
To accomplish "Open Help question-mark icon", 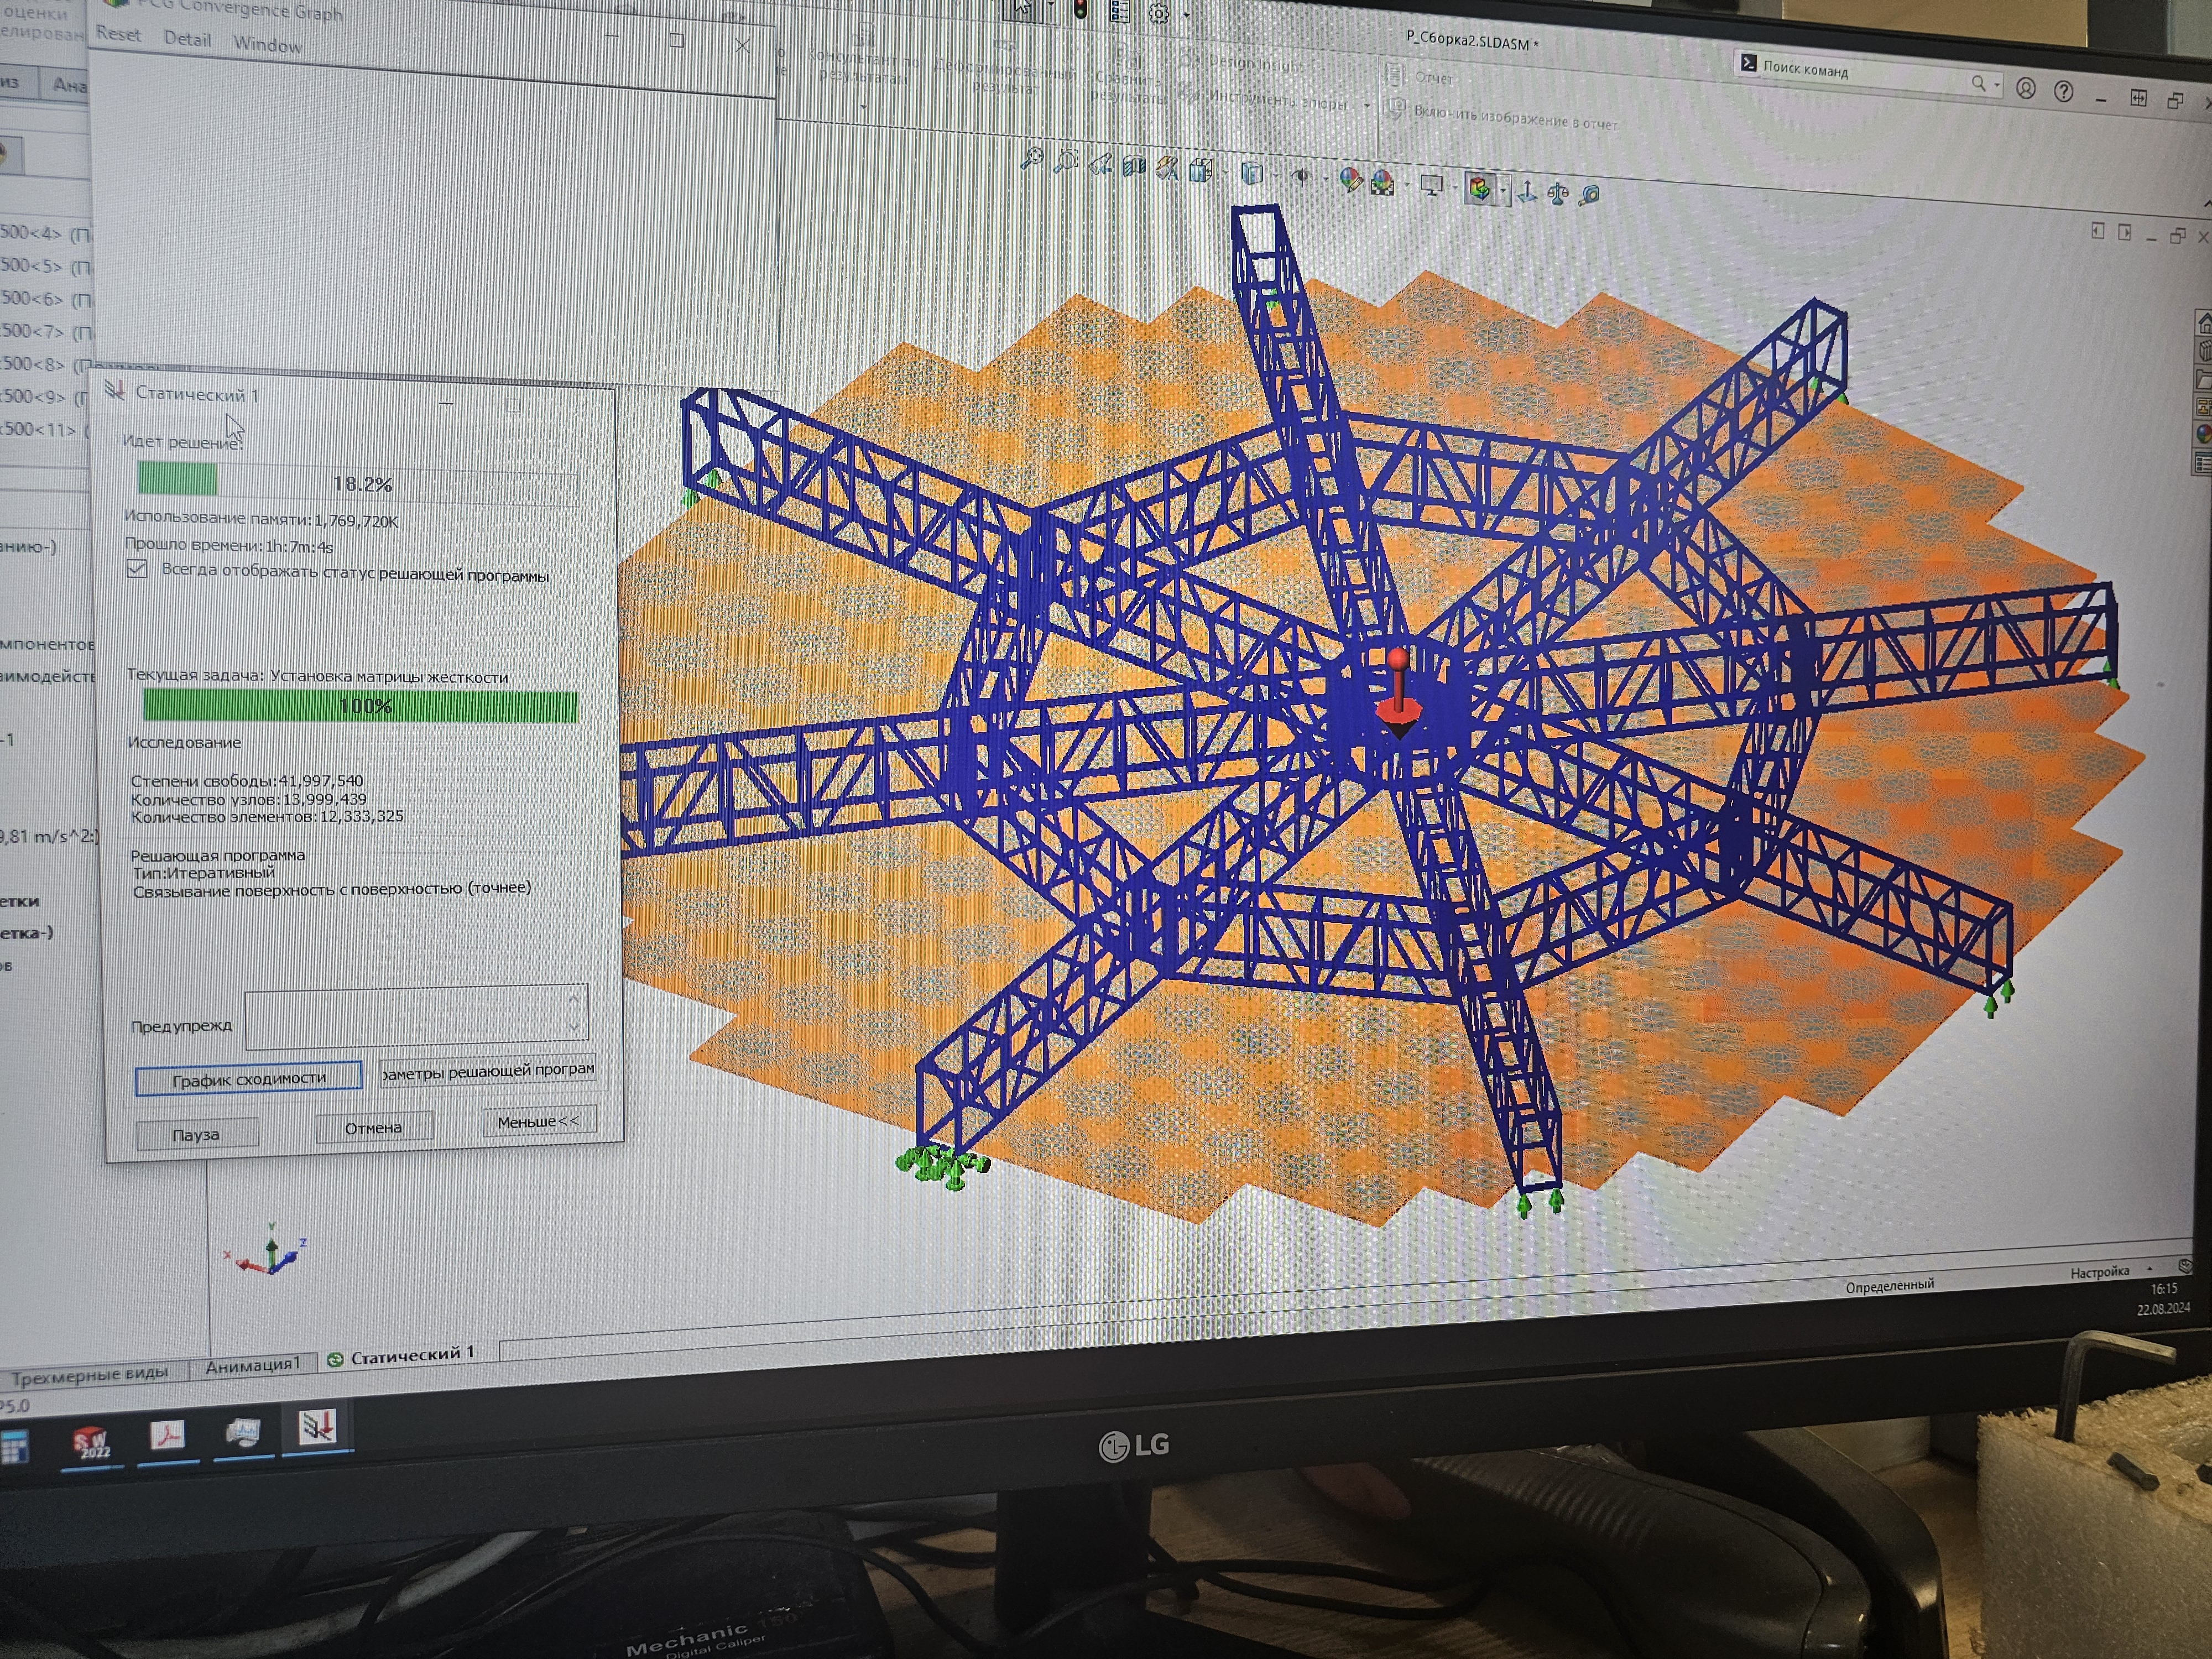I will pyautogui.click(x=2063, y=91).
